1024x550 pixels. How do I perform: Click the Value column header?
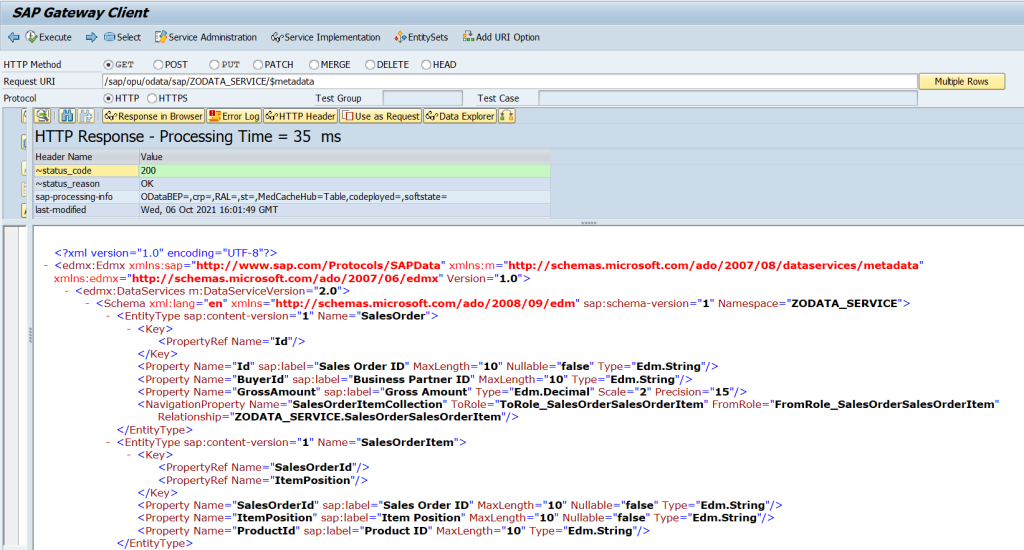point(344,157)
